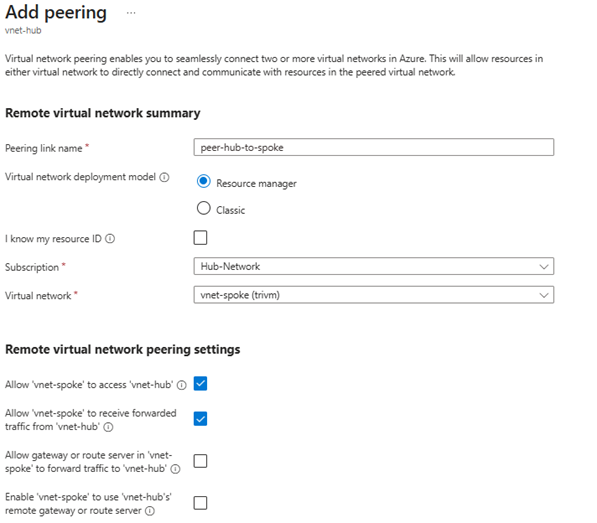
Task: Uncheck receive forwarded traffic from vnet-hub
Action: coord(200,419)
